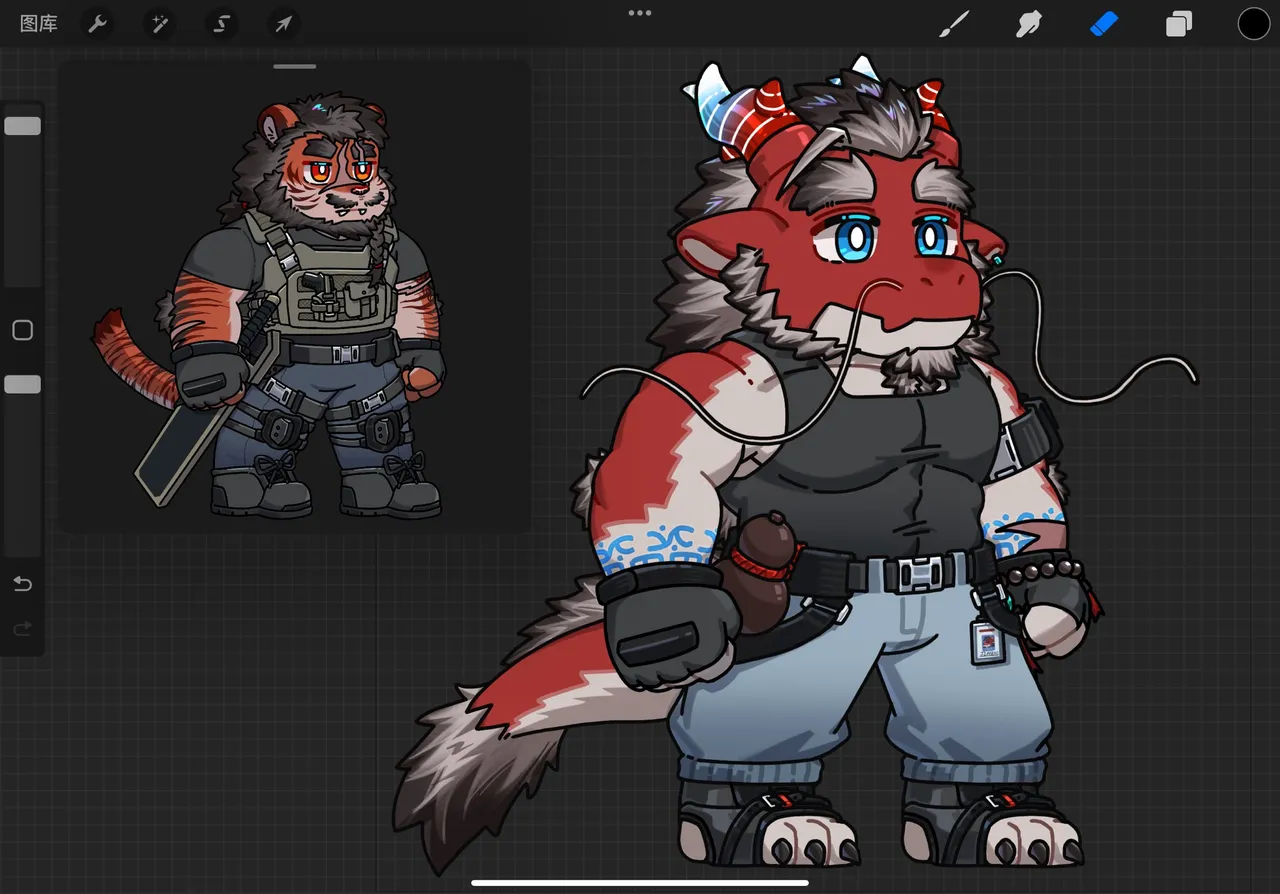
Task: Open the Gallery (图库) button
Action: pyautogui.click(x=39, y=24)
